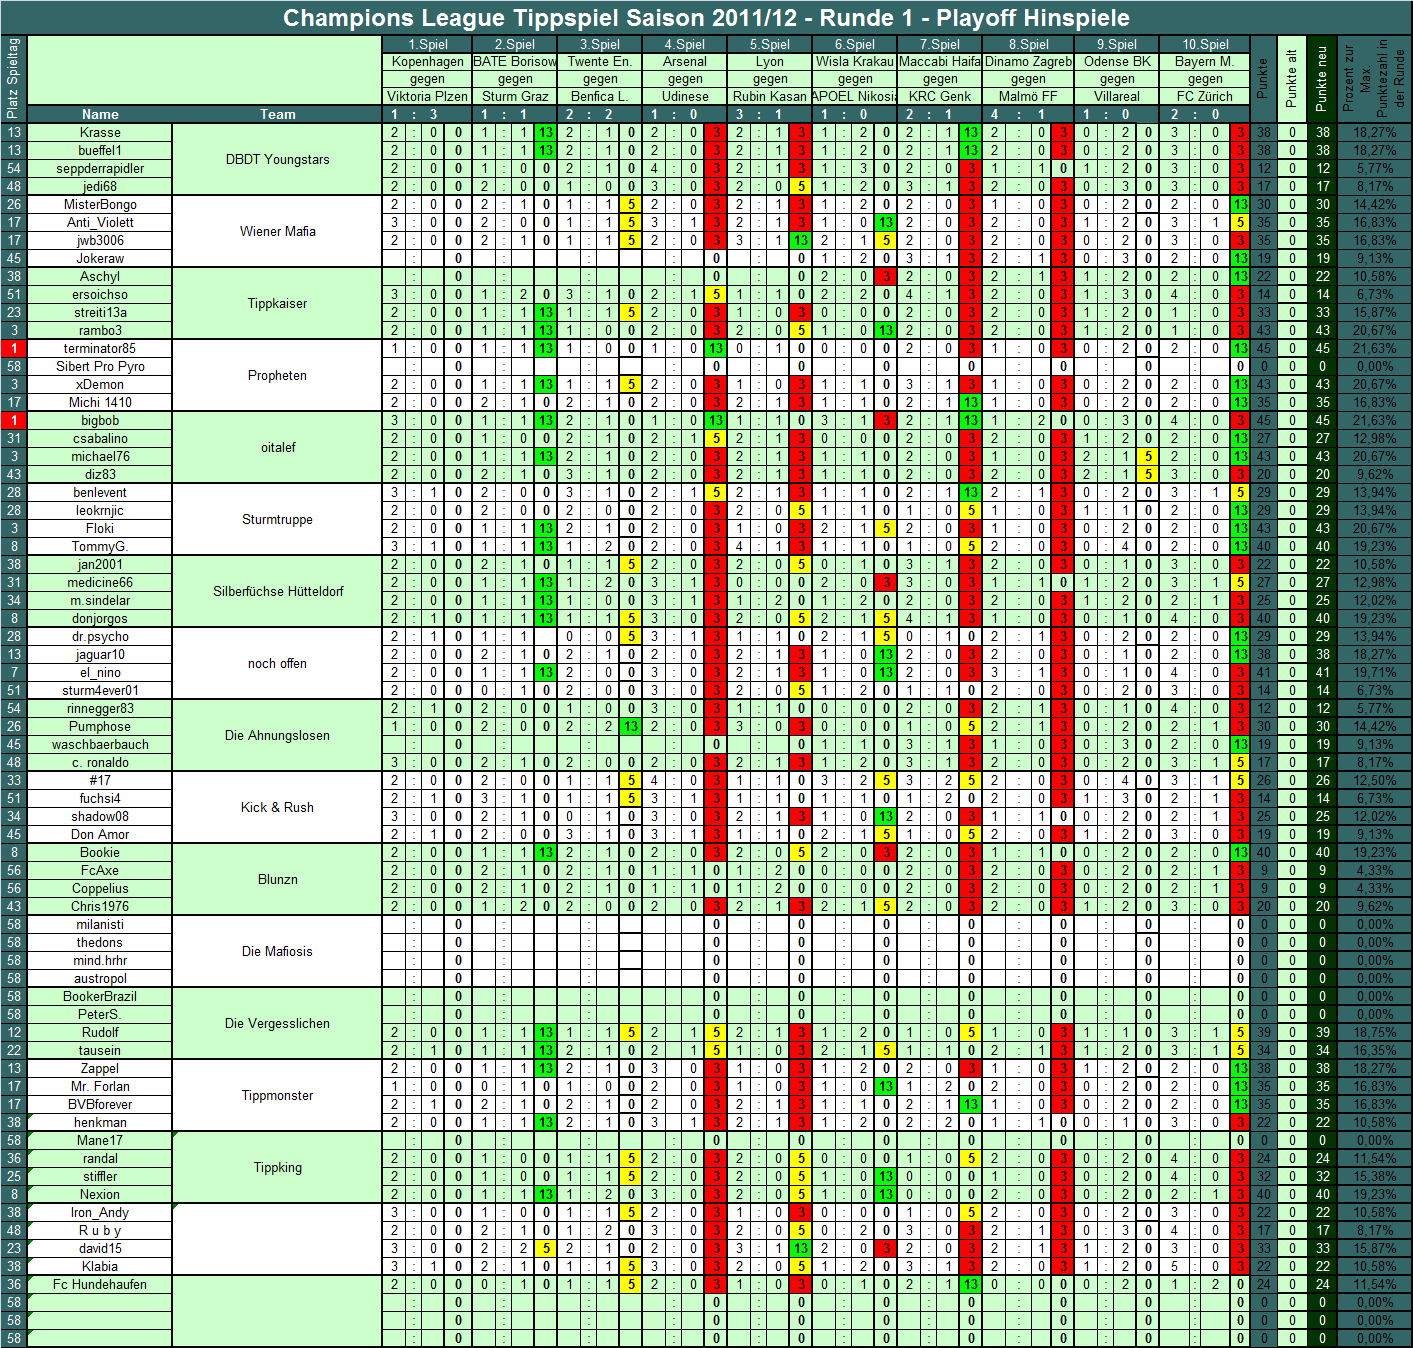Click team cell Tippkaiser
Screen dimensions: 1413x1348
click(277, 303)
